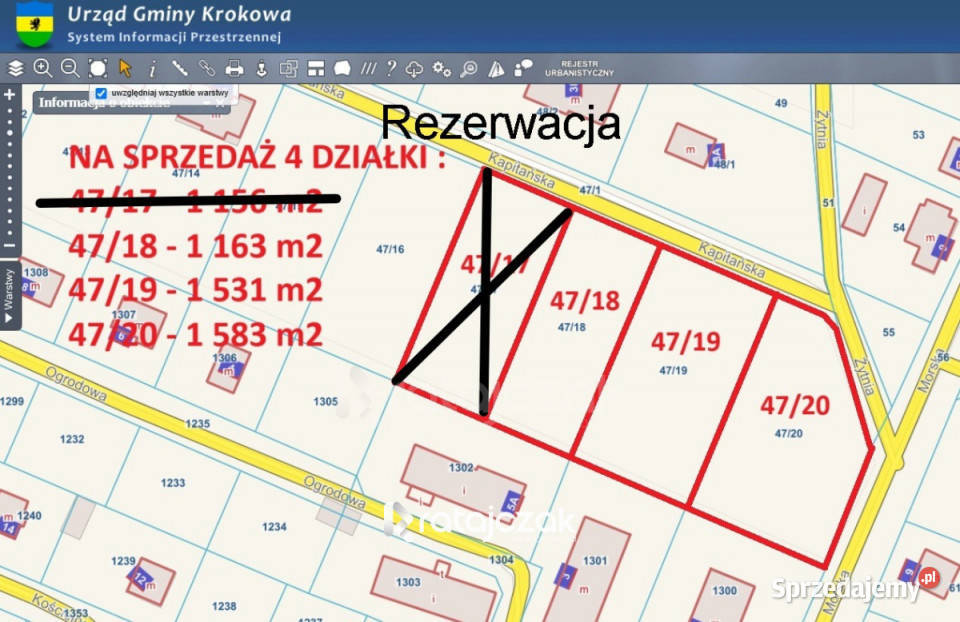Viewport: 960px width, 622px height.
Task: Open the print tool
Action: [x=233, y=68]
